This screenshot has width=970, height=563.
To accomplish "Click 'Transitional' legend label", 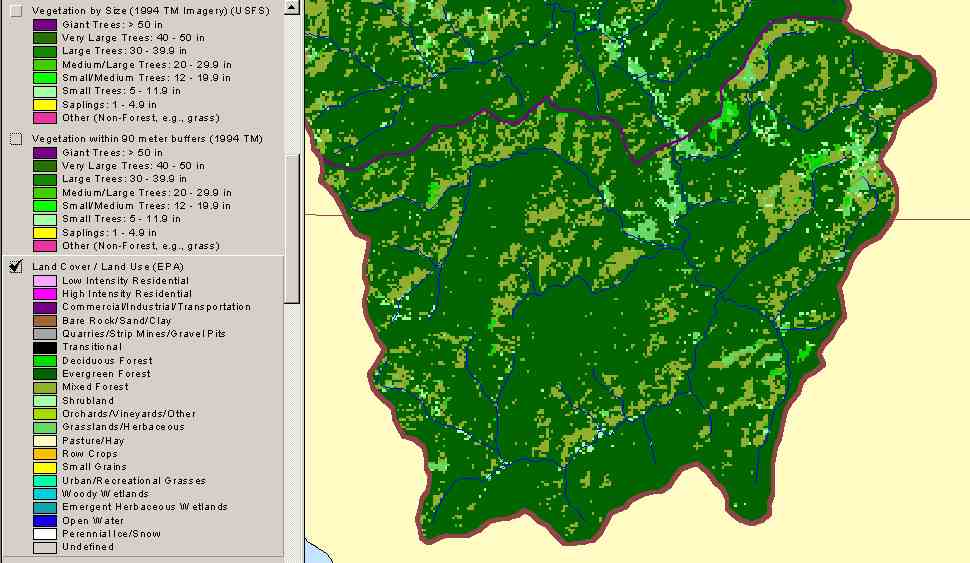I will tap(92, 347).
